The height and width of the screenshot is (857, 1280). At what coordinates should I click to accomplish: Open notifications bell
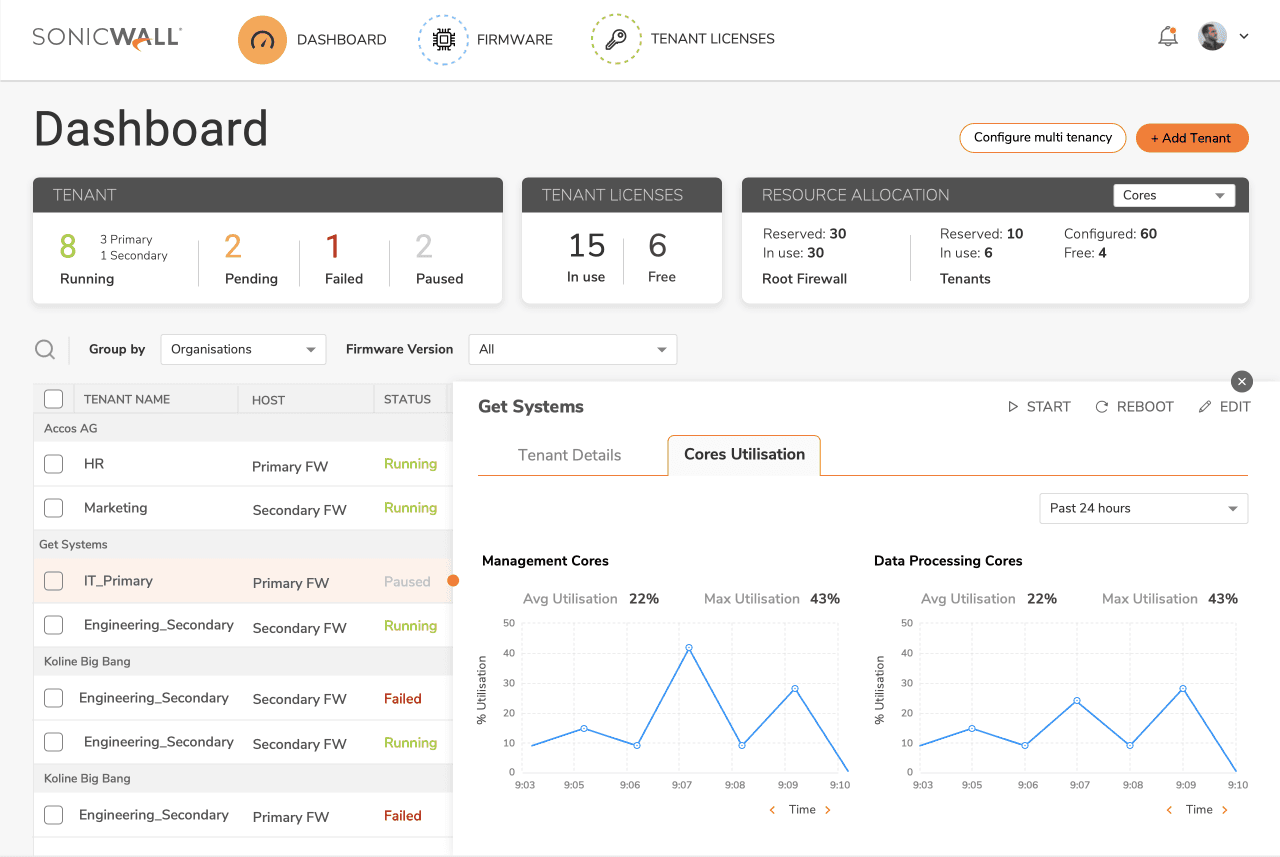tap(1167, 37)
